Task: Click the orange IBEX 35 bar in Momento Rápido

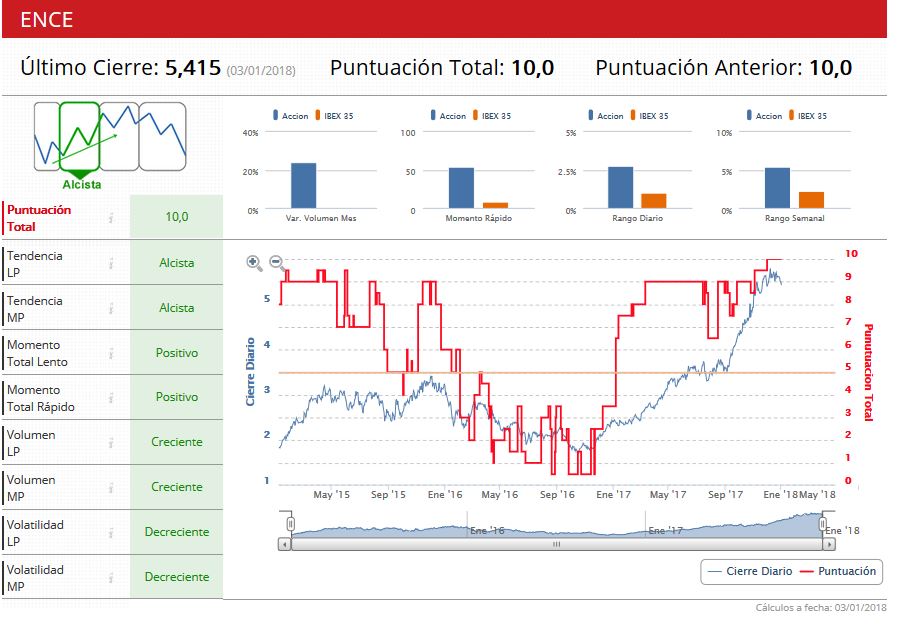Action: [495, 205]
